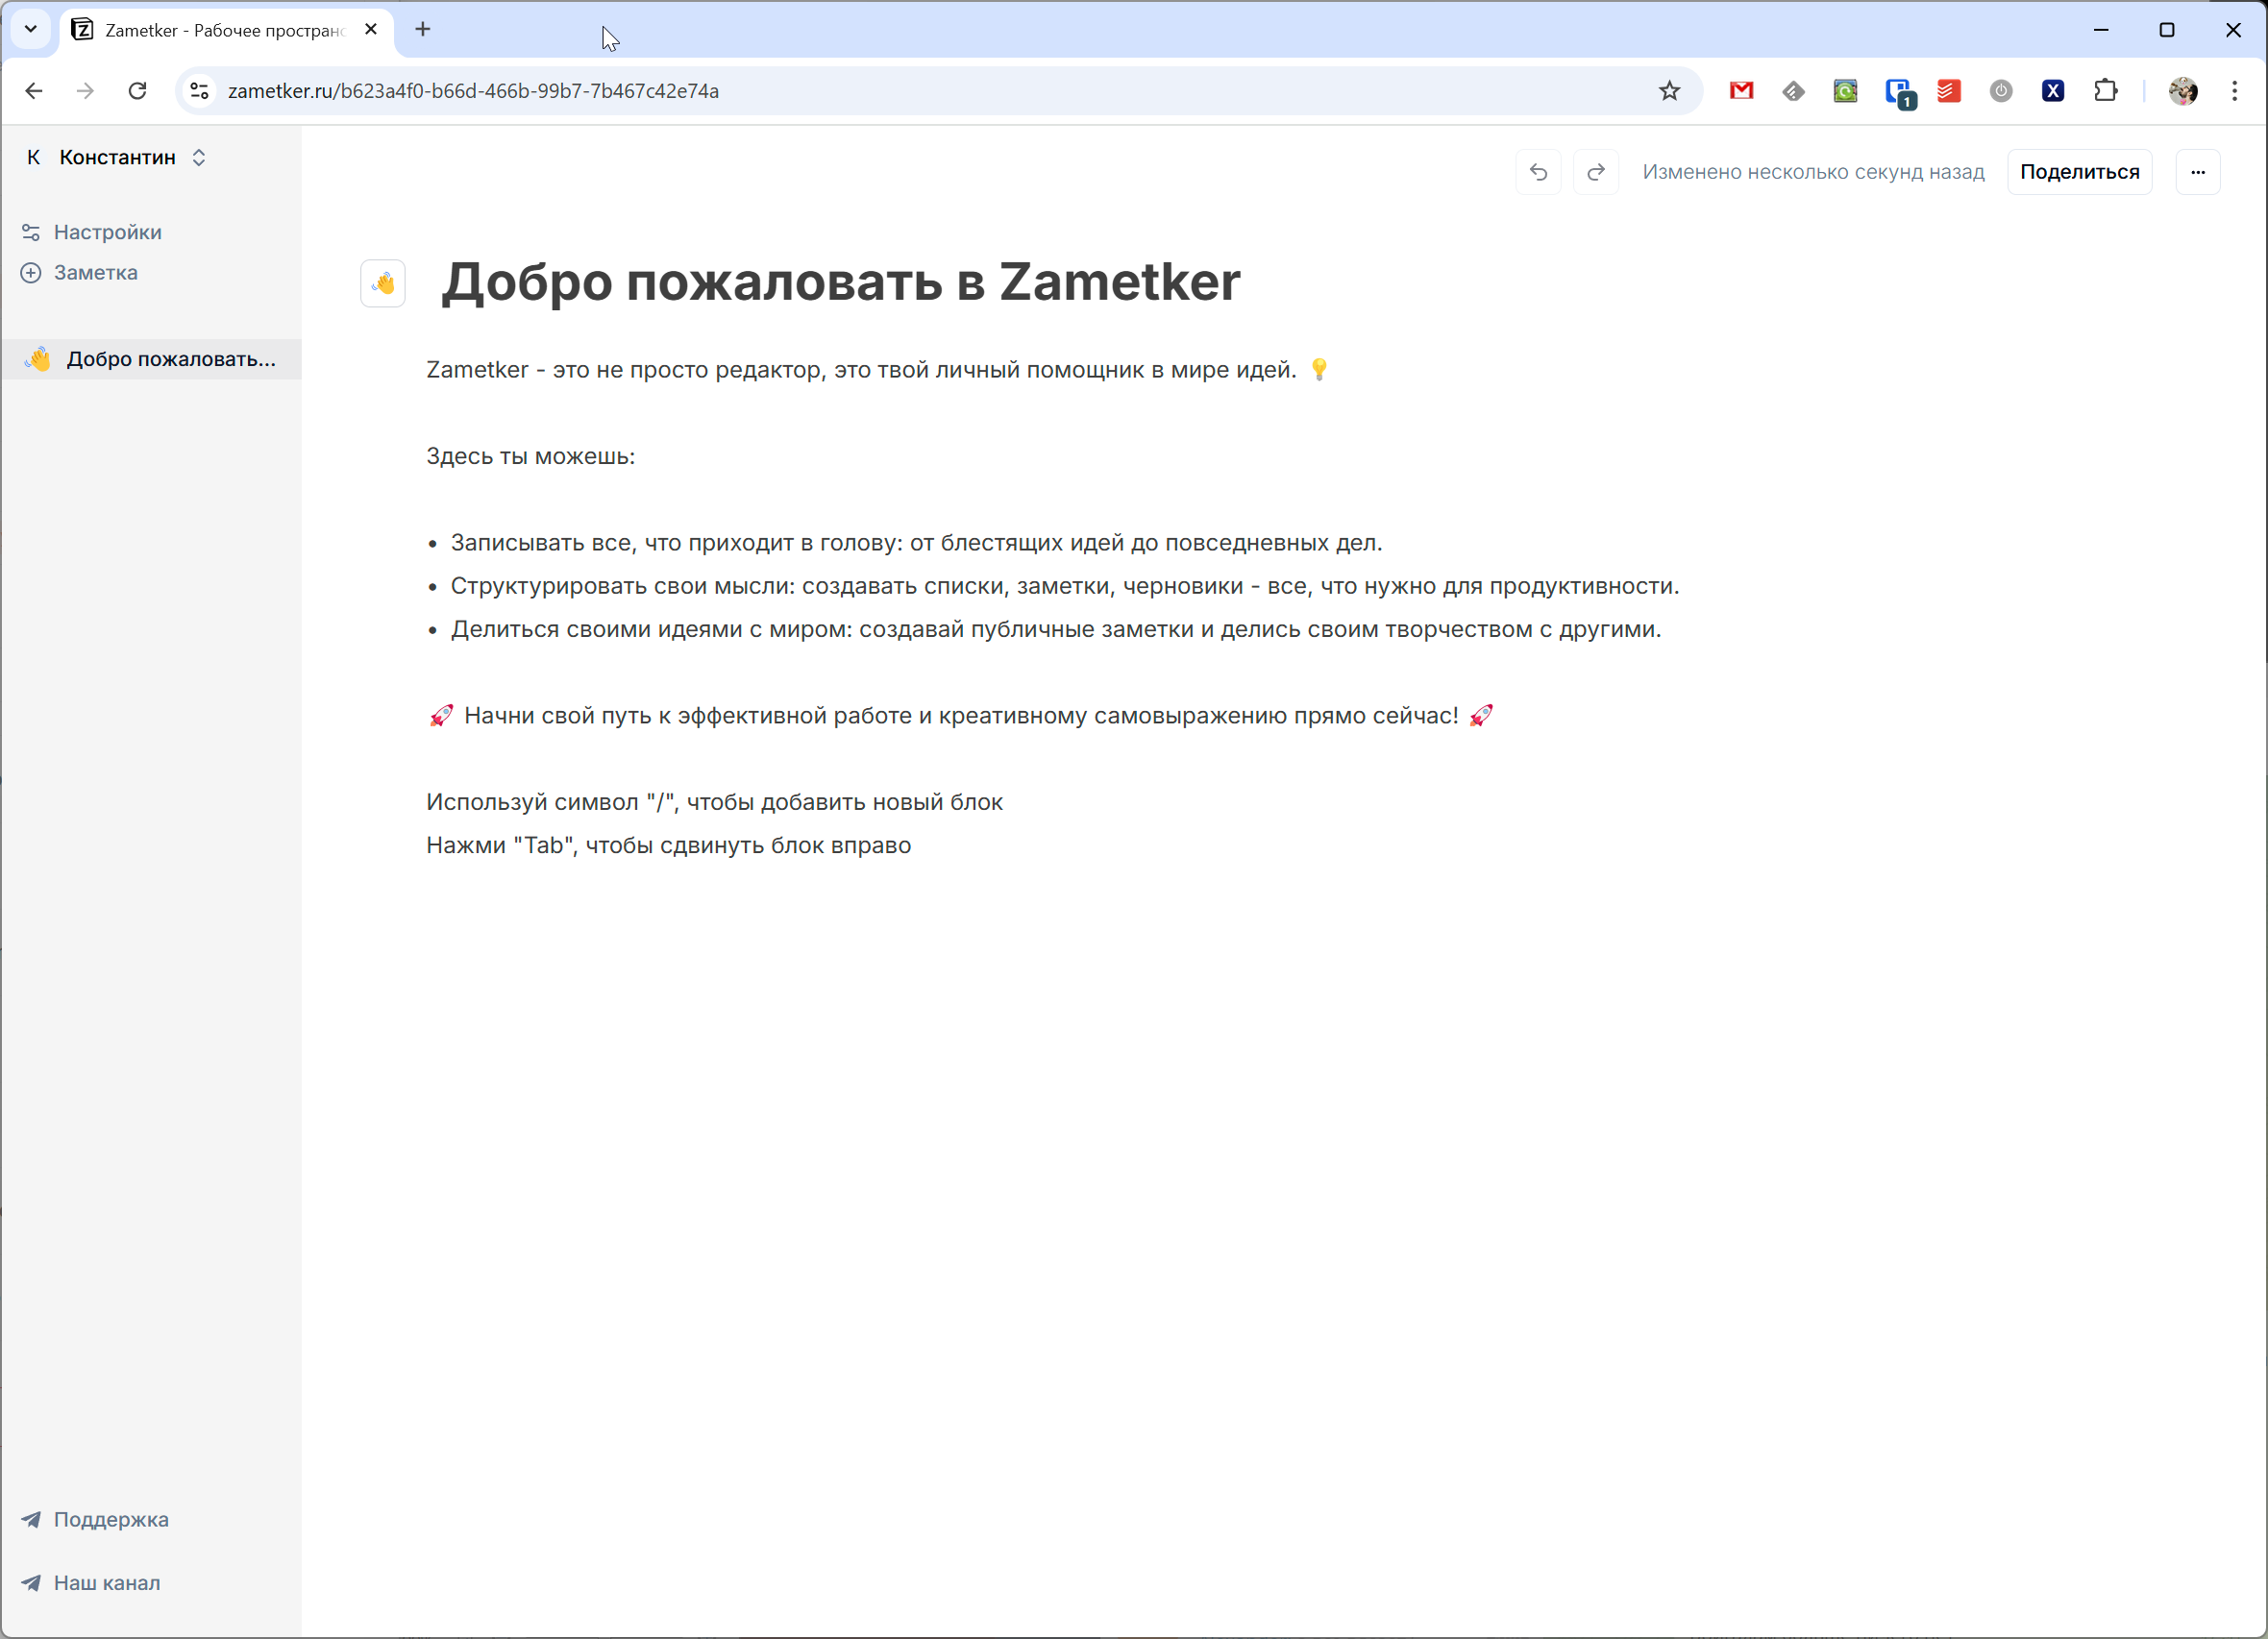Open Наш канал link
Image resolution: width=2268 pixels, height=1639 pixels.
pos(106,1582)
